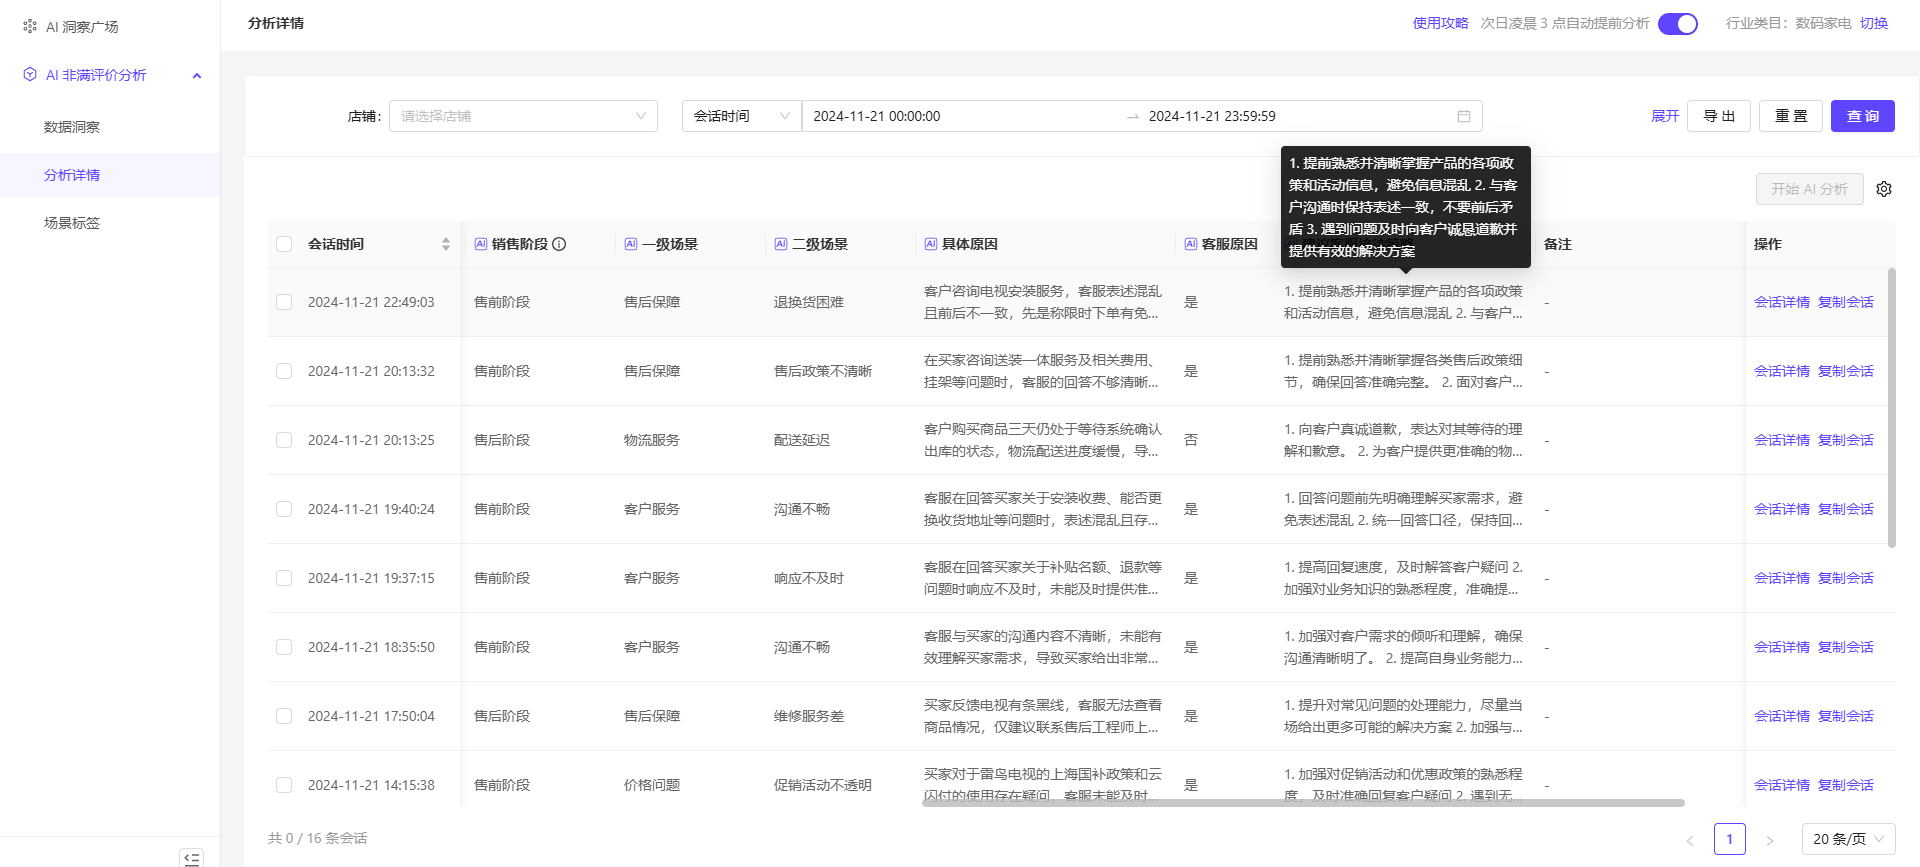Check row 2024-11-21 20:13:25
The height and width of the screenshot is (867, 1920).
pos(284,440)
